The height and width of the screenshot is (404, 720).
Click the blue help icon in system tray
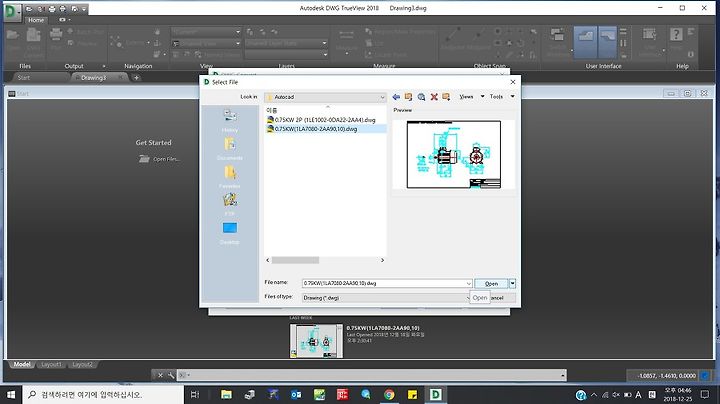pos(581,394)
